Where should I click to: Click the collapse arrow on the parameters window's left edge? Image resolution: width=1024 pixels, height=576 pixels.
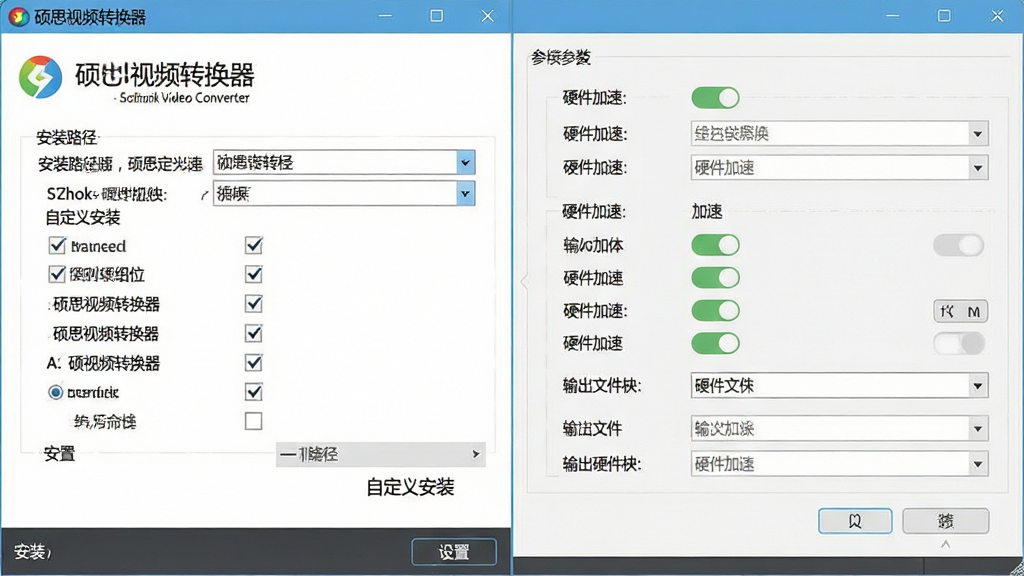click(x=524, y=281)
